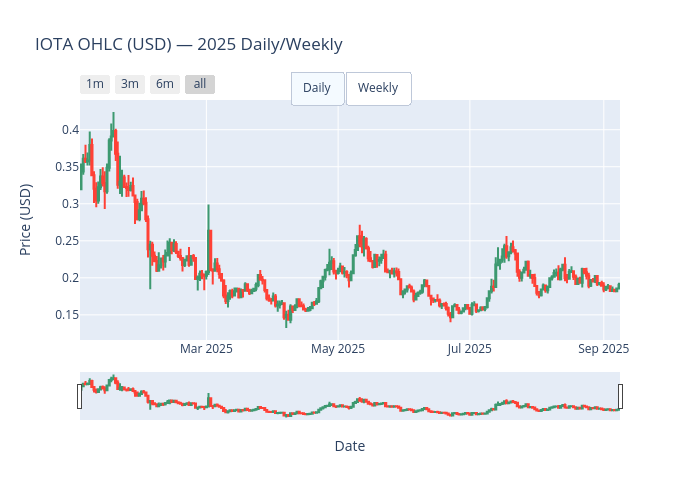Click the chart title 'IOTA OHLC (USD)'
Screen dimensions: 700x500
tap(103, 45)
